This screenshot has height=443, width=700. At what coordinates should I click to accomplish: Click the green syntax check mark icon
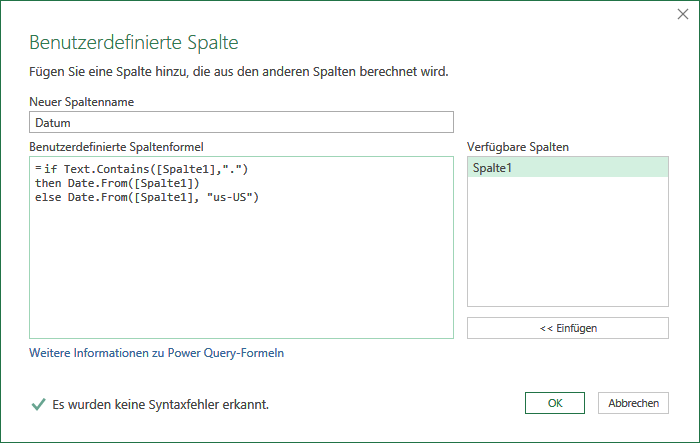pyautogui.click(x=38, y=404)
